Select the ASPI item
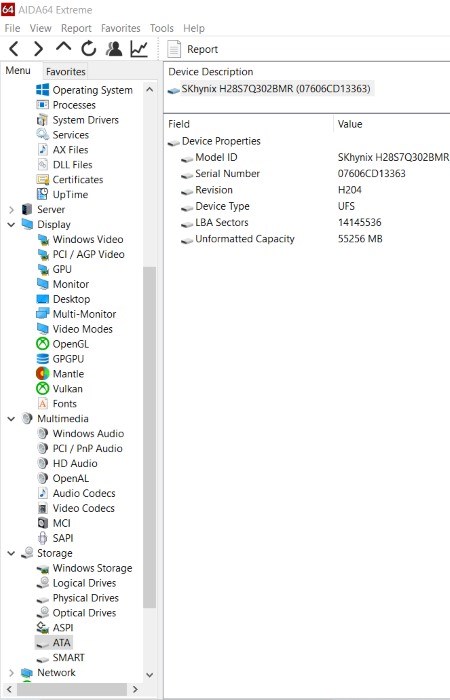Viewport: 450px width, 700px height. point(54,628)
